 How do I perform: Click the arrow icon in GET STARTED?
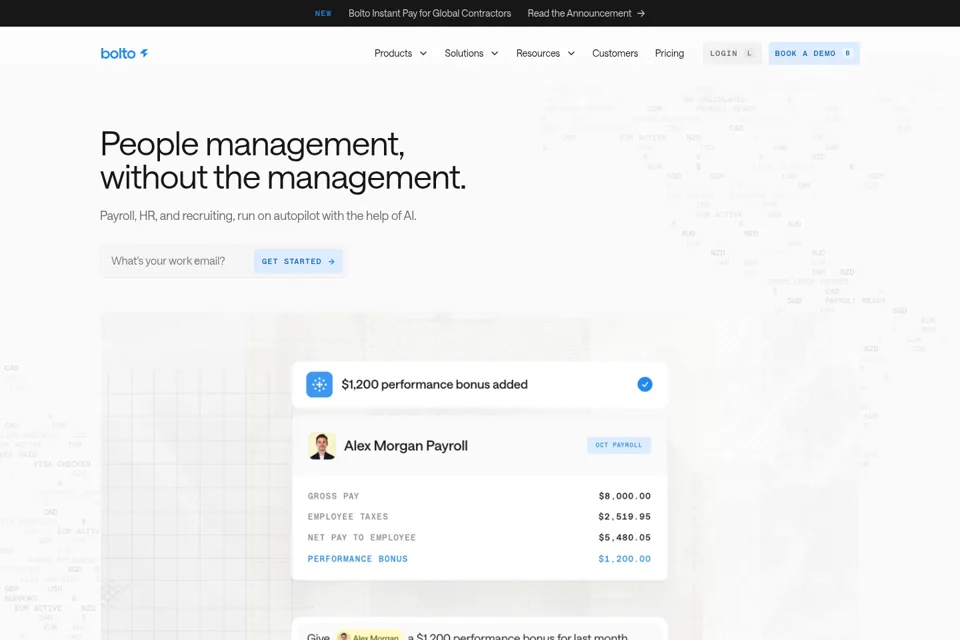click(x=331, y=262)
